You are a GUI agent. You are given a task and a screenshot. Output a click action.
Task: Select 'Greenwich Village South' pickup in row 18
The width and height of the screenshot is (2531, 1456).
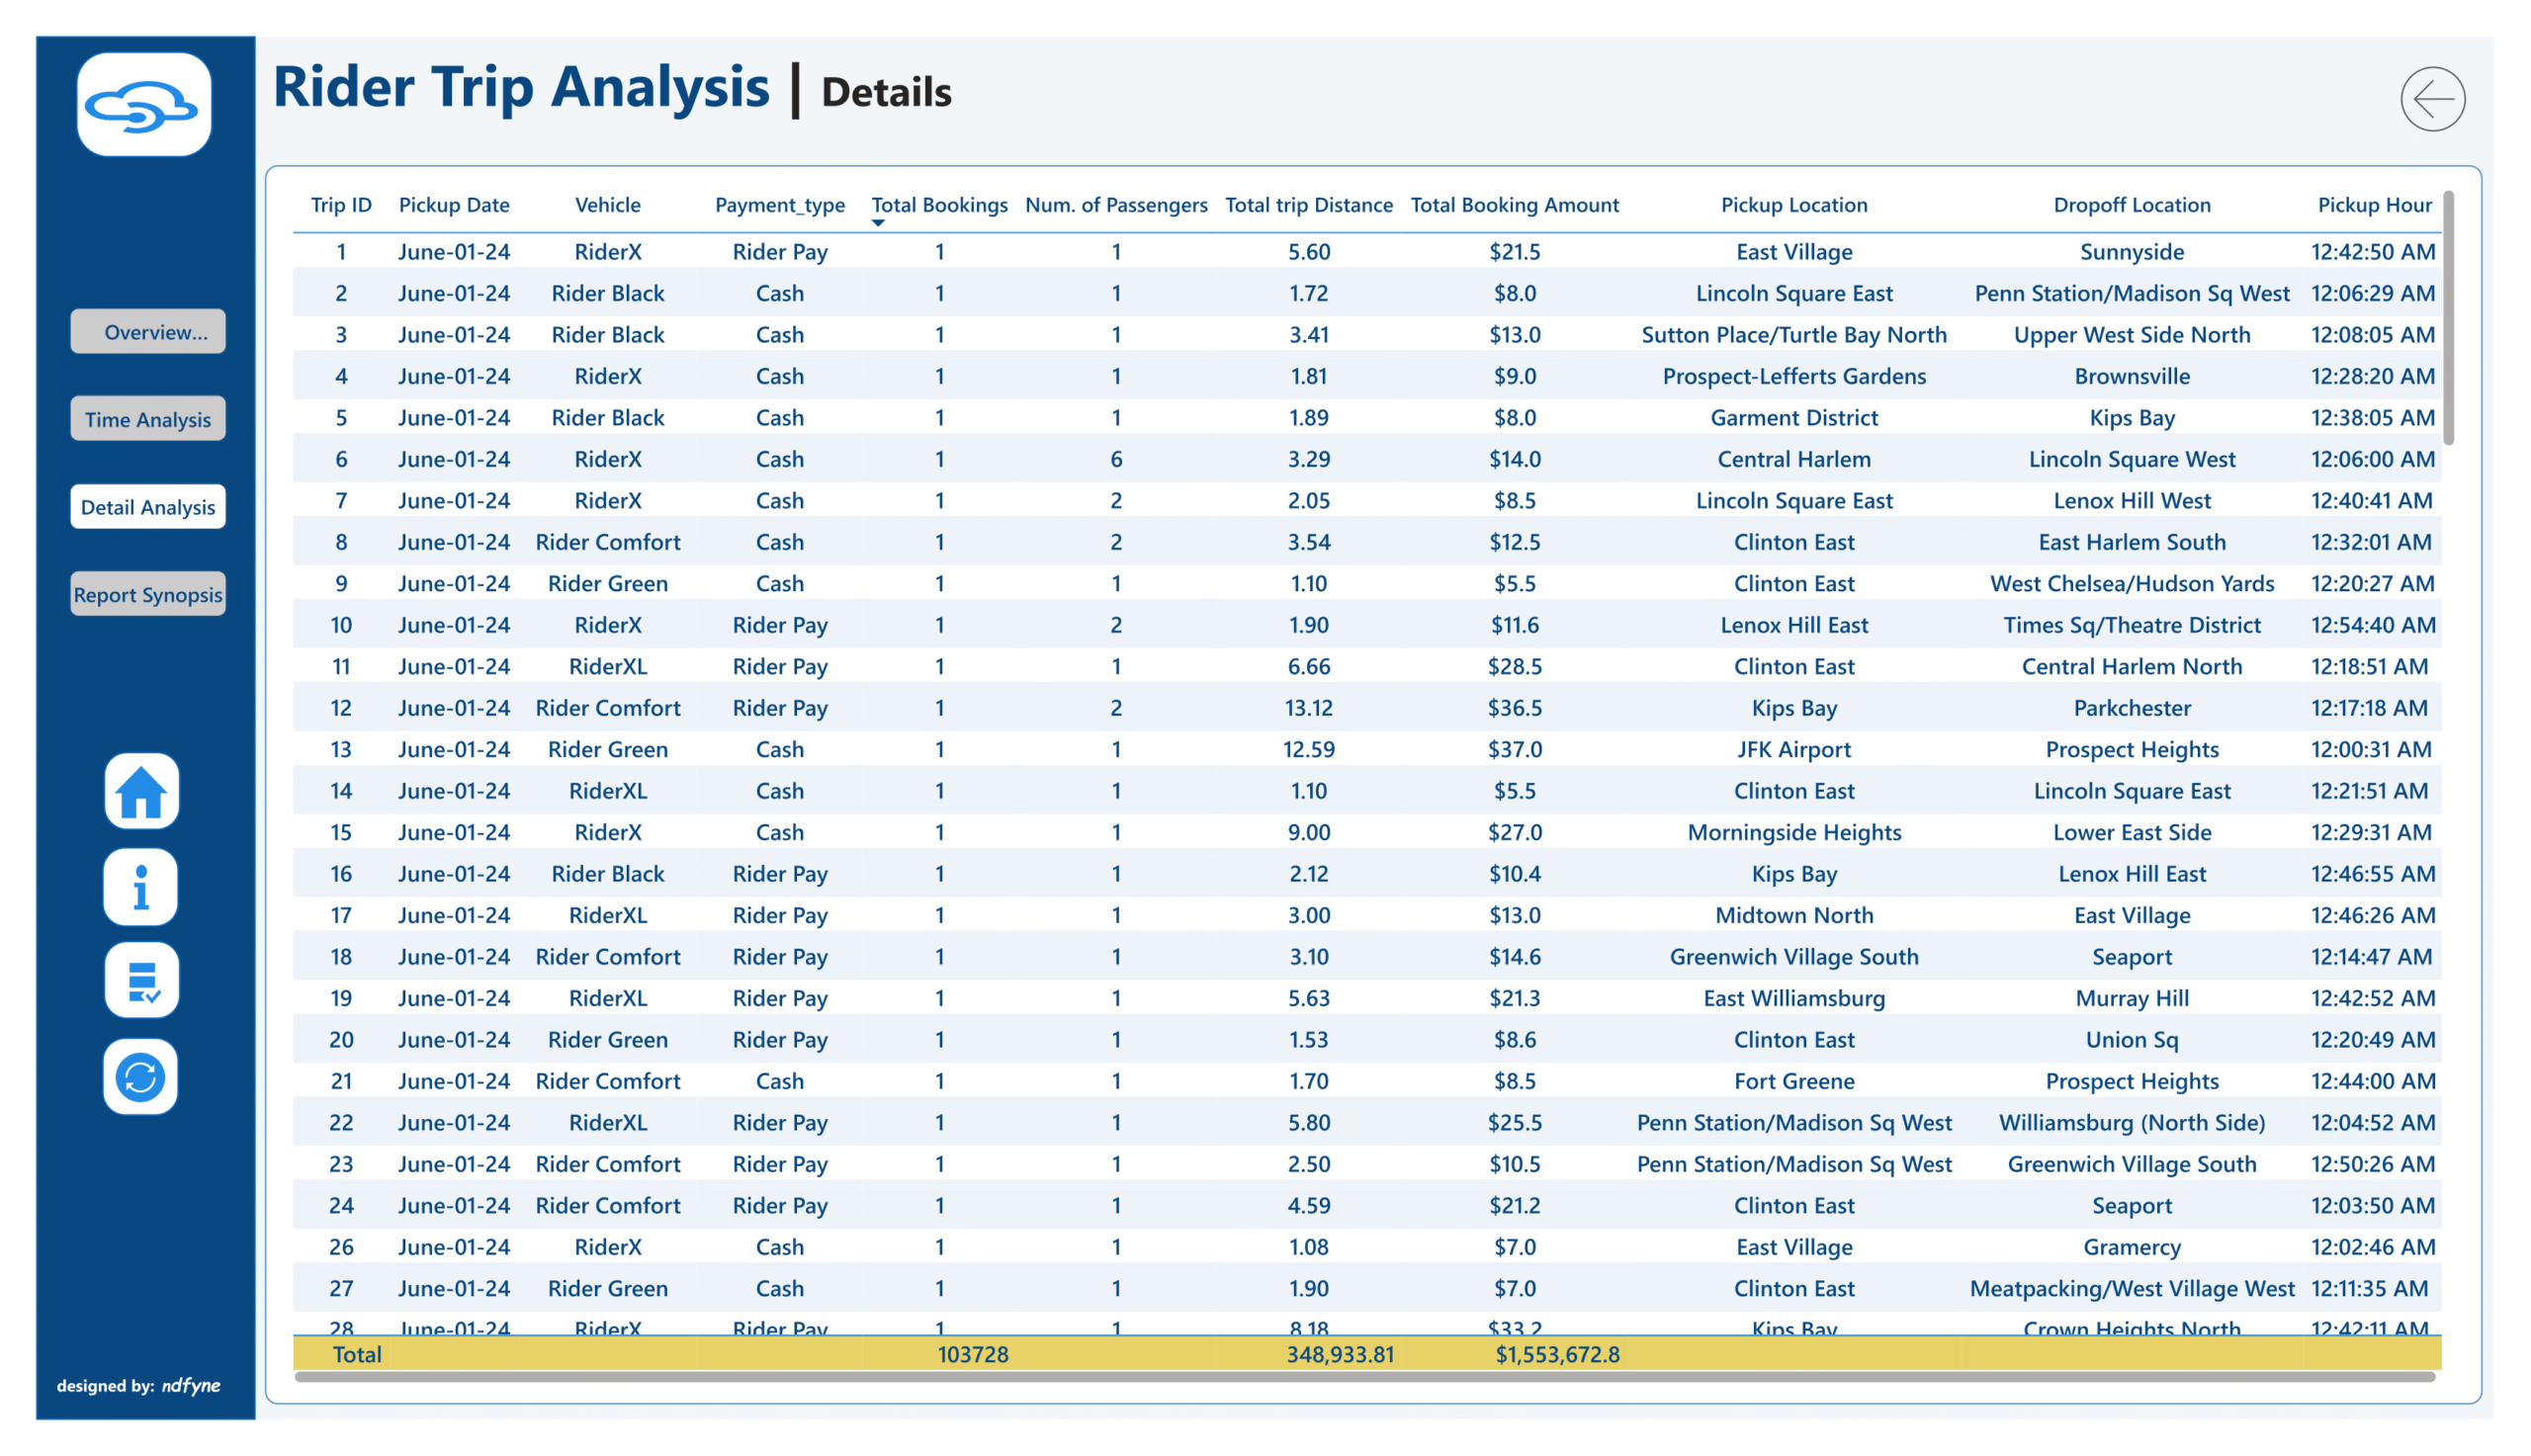pyautogui.click(x=1794, y=957)
